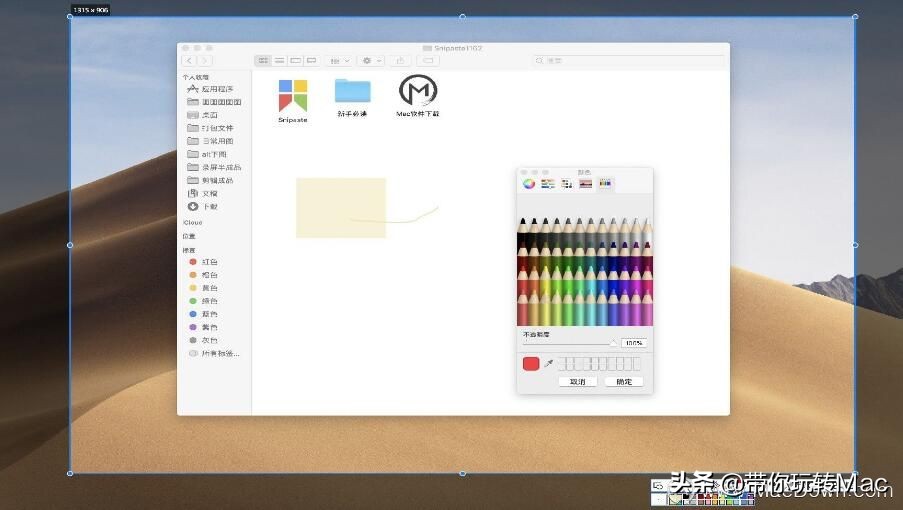Switch Finder to icon view
This screenshot has height=510, width=903.
click(x=263, y=60)
